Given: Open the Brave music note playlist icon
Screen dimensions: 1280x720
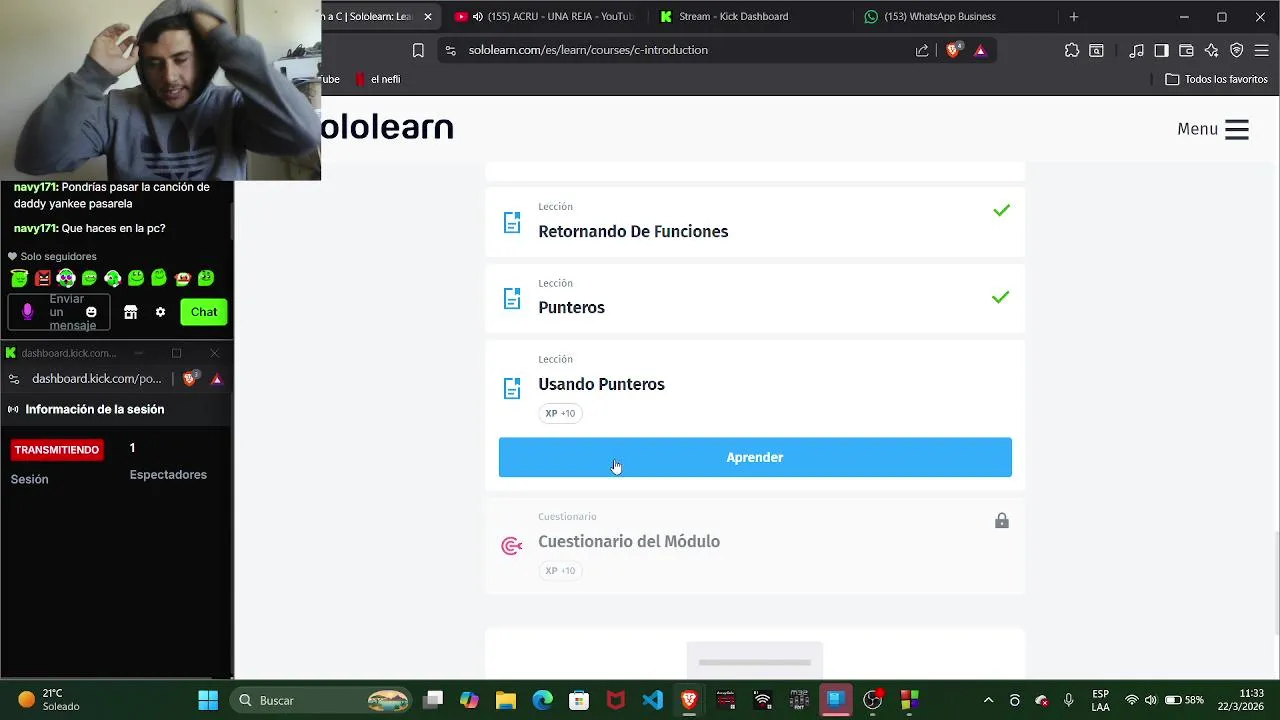Looking at the screenshot, I should (x=1137, y=50).
